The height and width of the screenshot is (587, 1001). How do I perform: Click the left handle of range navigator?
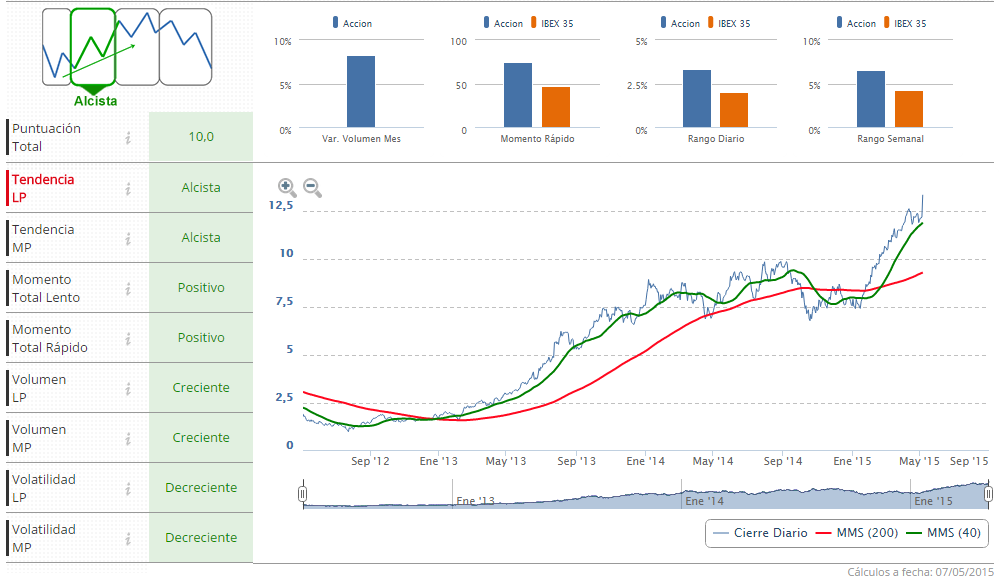click(302, 494)
